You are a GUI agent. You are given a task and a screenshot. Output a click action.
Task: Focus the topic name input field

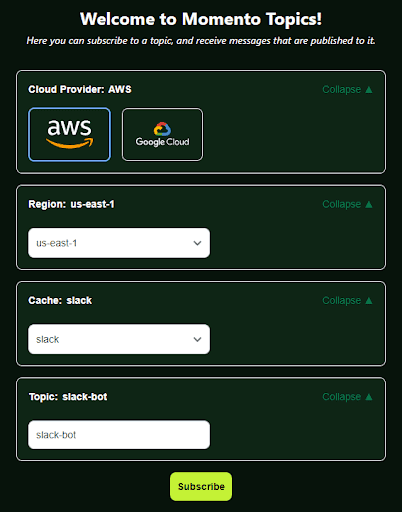point(119,435)
